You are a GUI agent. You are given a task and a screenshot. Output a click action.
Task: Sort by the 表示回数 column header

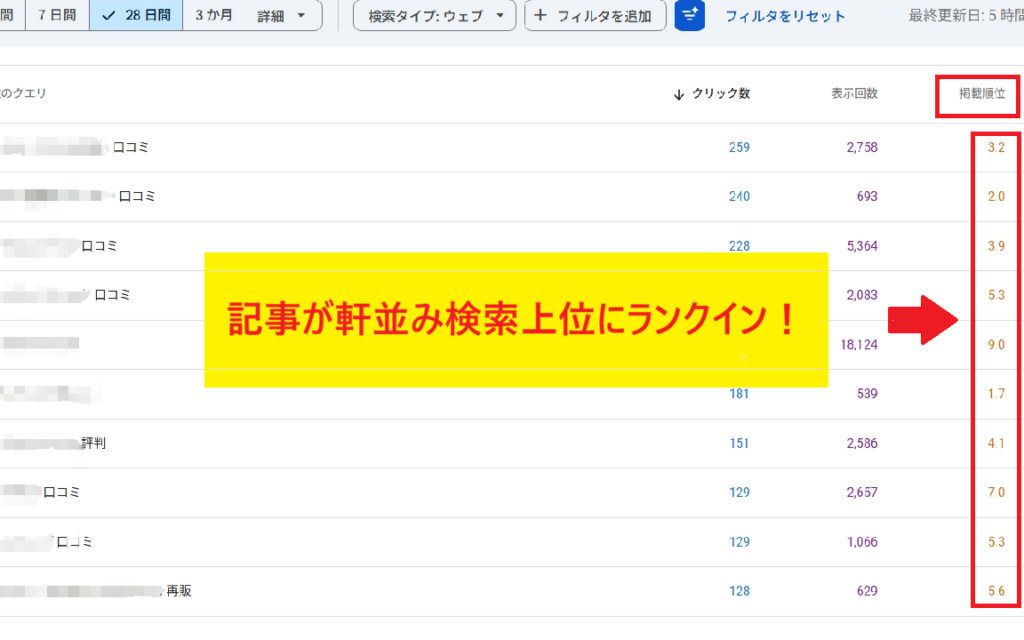(854, 93)
